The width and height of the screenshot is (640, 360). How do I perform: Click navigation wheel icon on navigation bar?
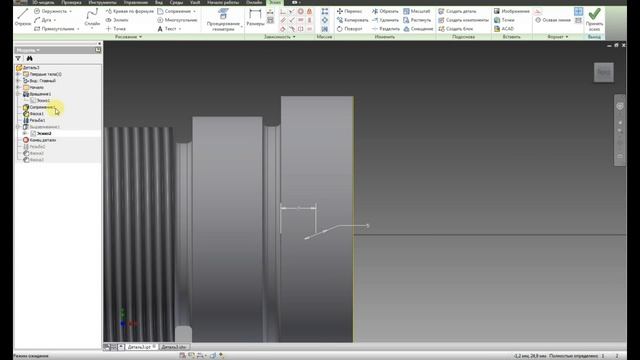620,106
